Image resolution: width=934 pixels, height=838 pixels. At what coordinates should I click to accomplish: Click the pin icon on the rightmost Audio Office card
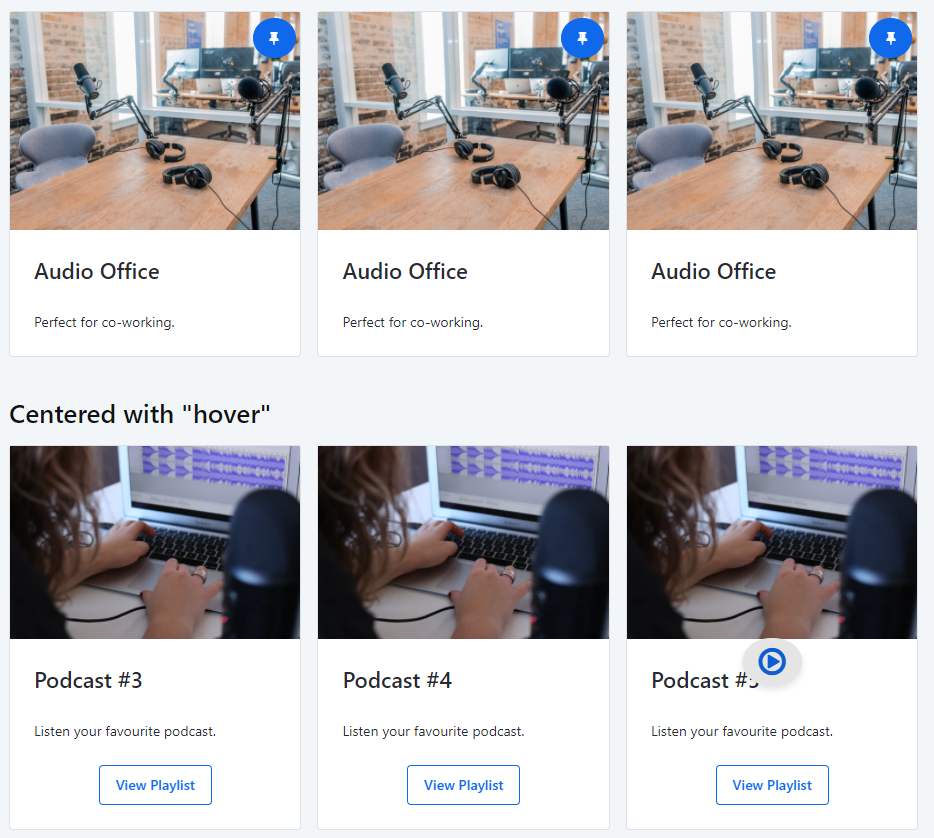[891, 38]
